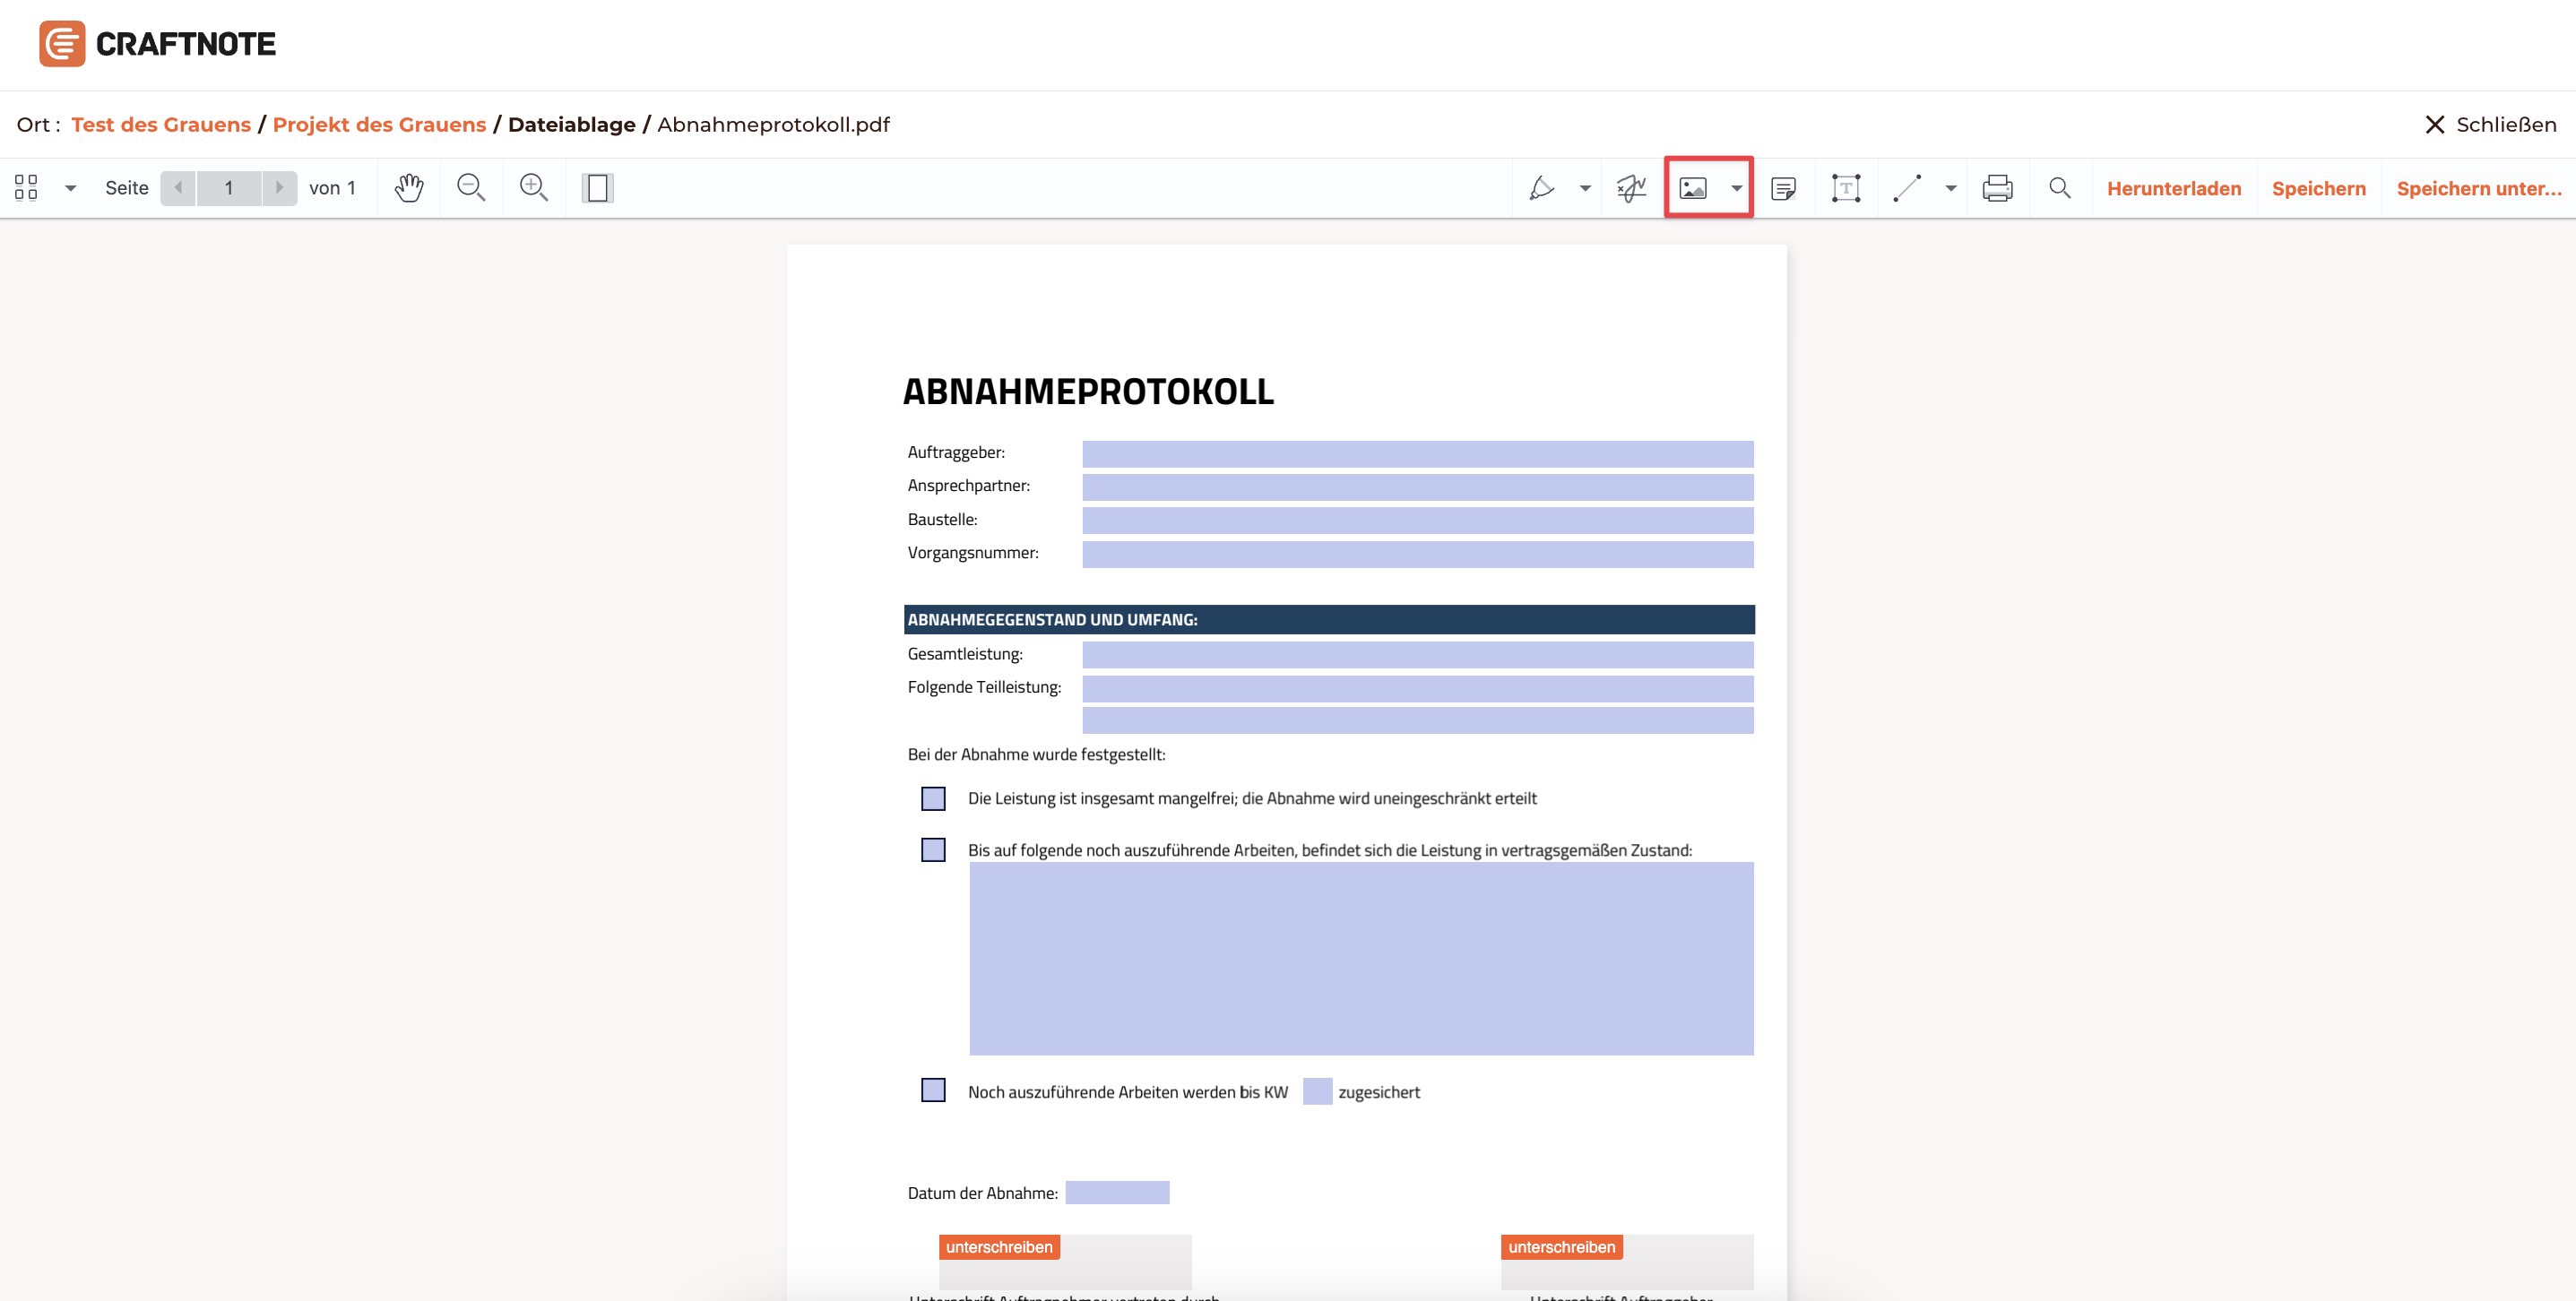2576x1301 pixels.
Task: Expand the image tool dropdown arrow
Action: (x=1737, y=188)
